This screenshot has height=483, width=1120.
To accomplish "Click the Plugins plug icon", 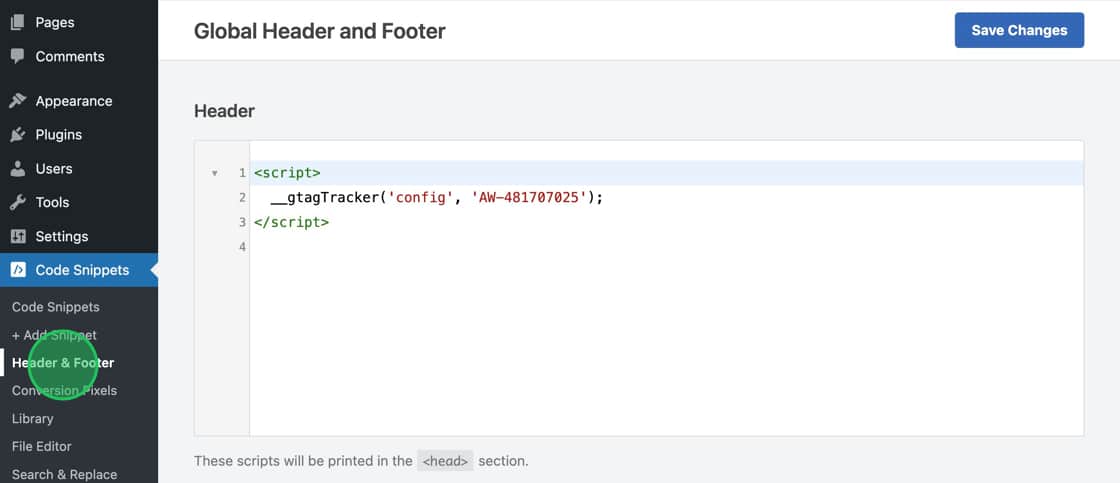I will [x=18, y=135].
